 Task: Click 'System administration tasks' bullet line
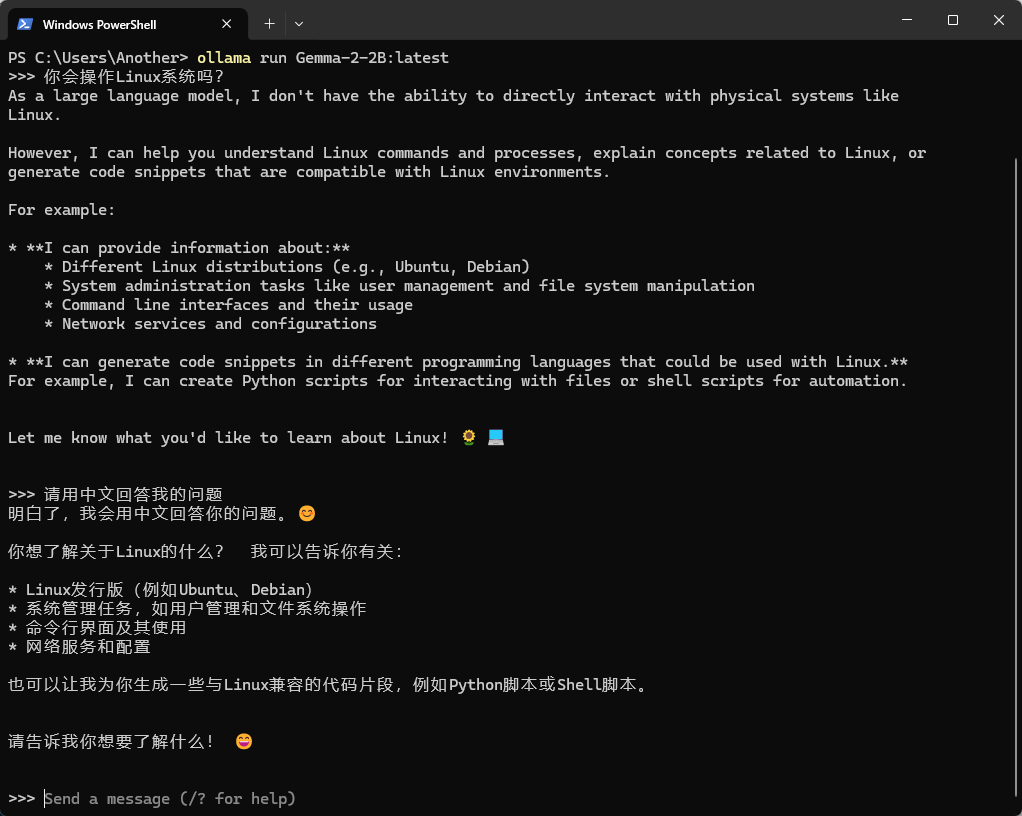pos(400,286)
